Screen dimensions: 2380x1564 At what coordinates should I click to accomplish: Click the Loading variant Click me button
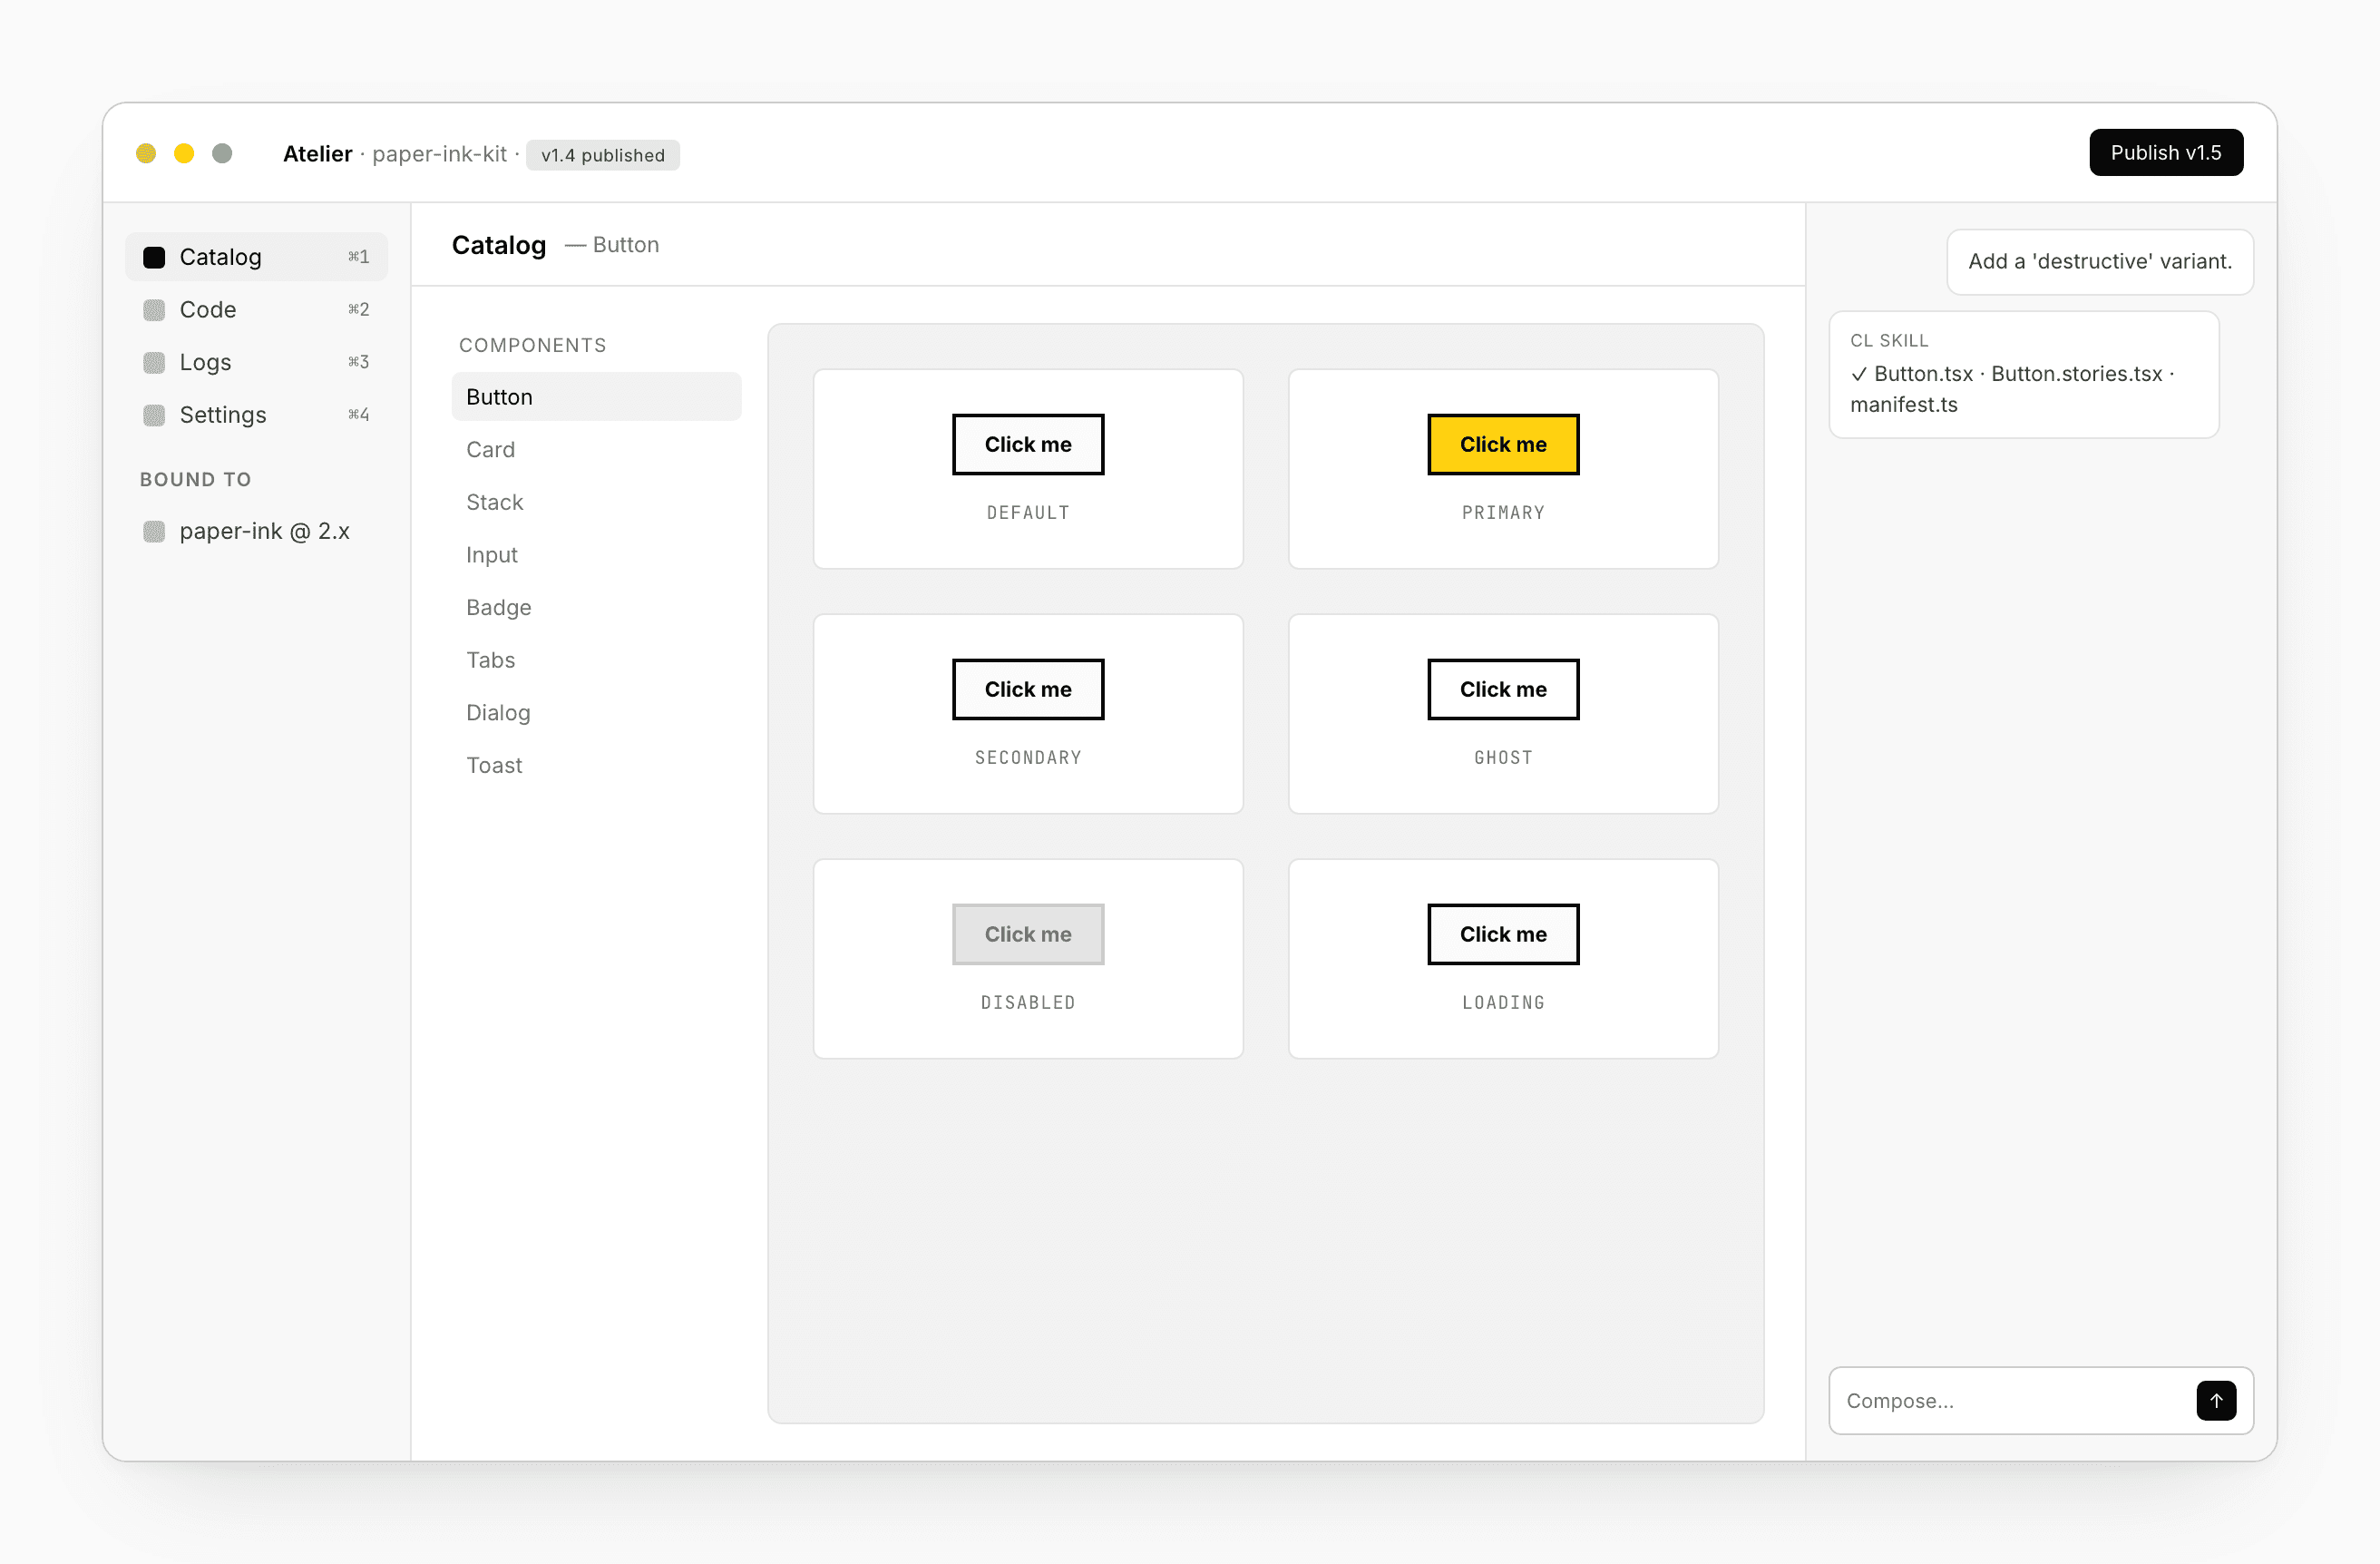click(x=1502, y=934)
